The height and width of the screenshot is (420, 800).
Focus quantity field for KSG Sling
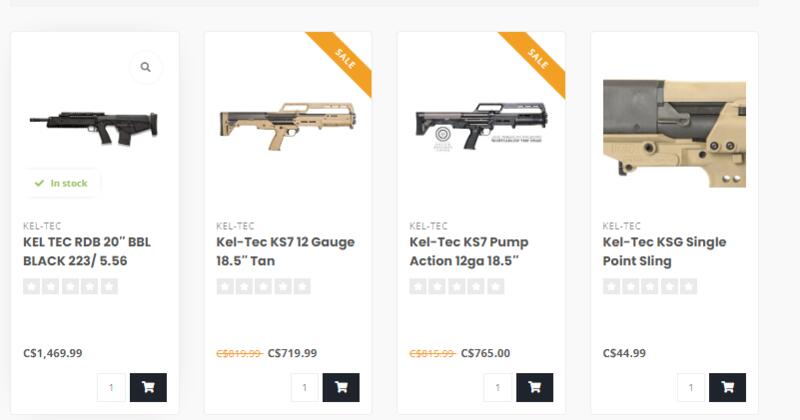(690, 387)
